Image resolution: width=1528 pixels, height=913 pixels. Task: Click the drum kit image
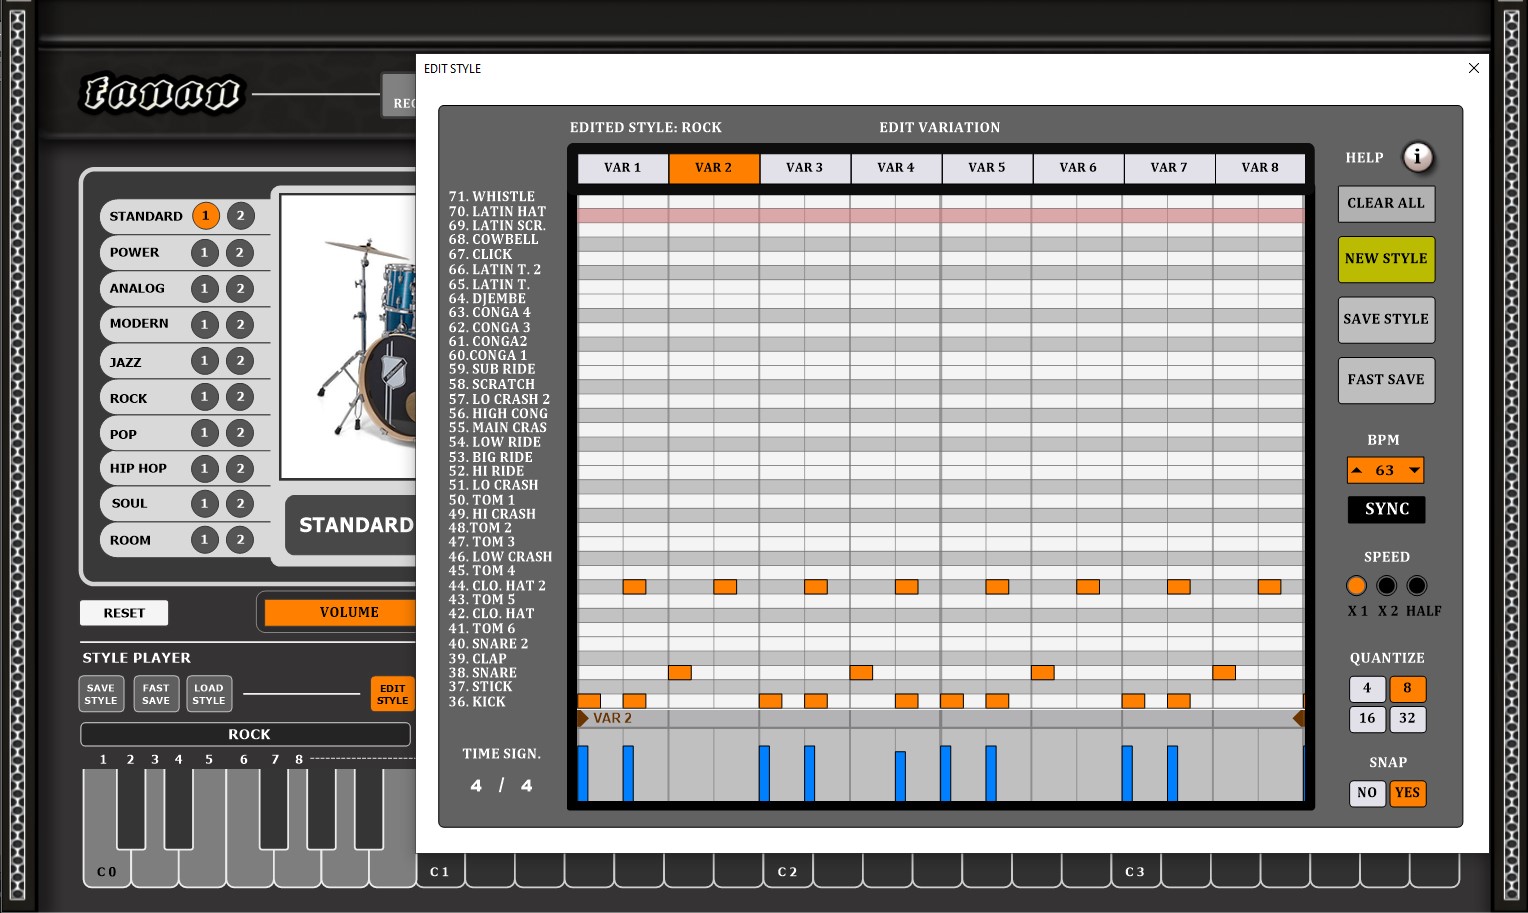pyautogui.click(x=348, y=336)
